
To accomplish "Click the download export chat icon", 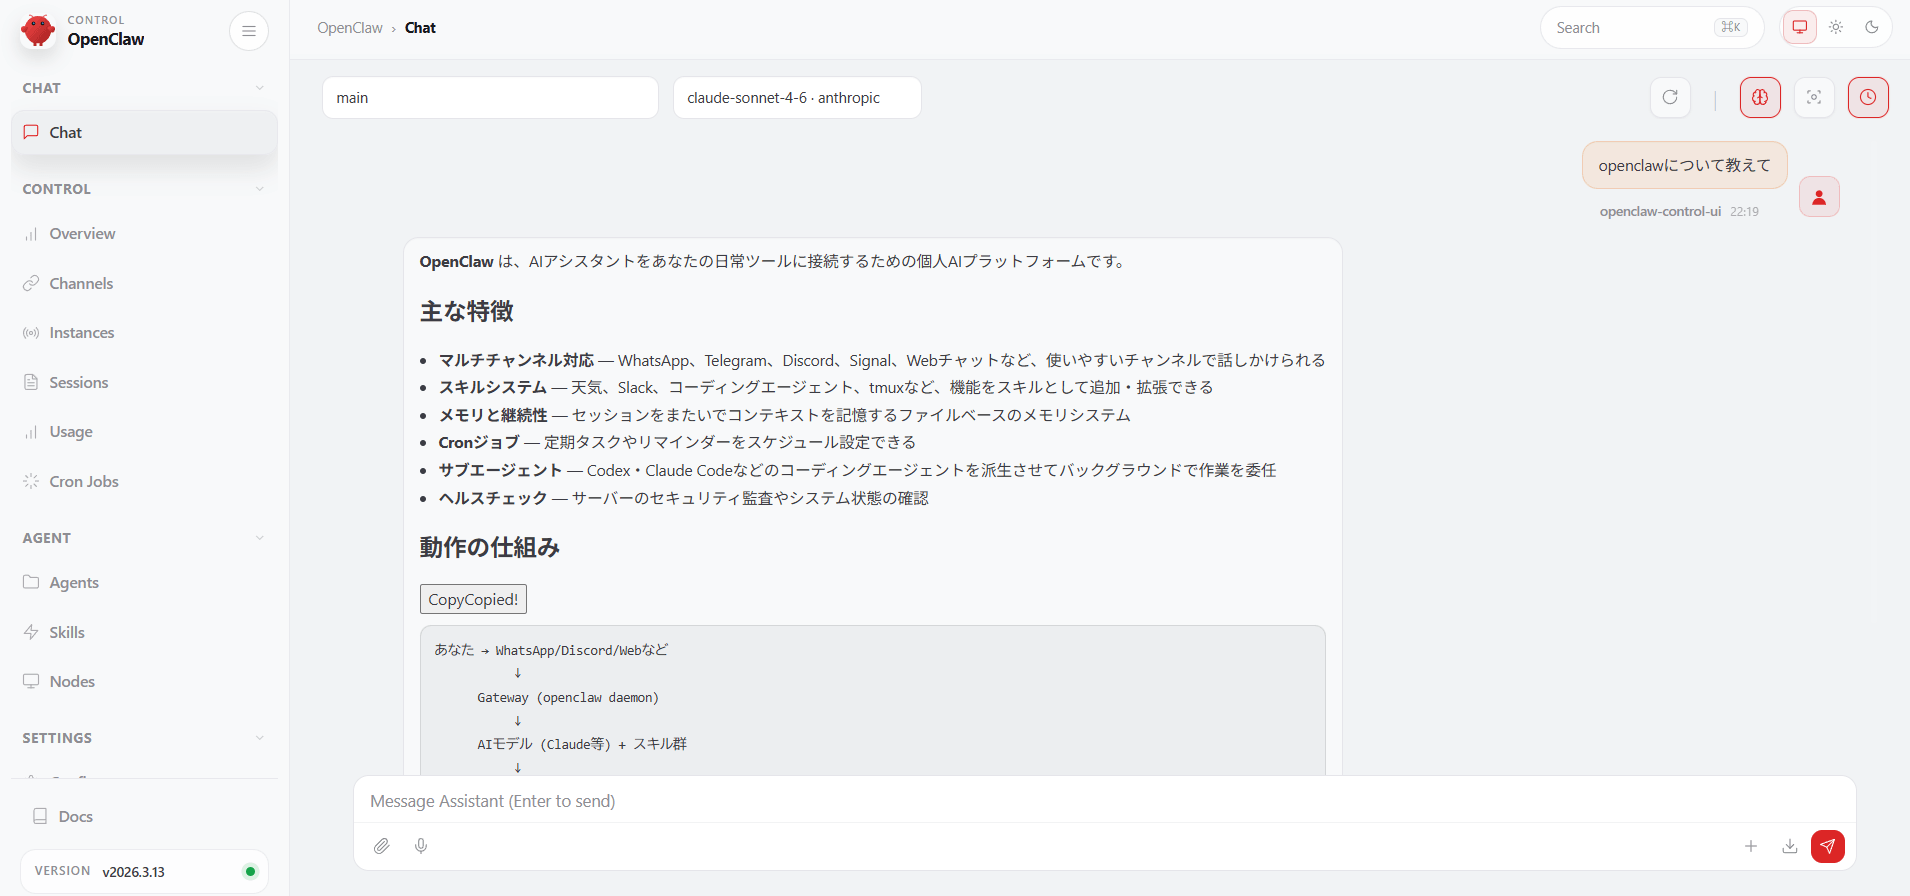I will [1789, 846].
